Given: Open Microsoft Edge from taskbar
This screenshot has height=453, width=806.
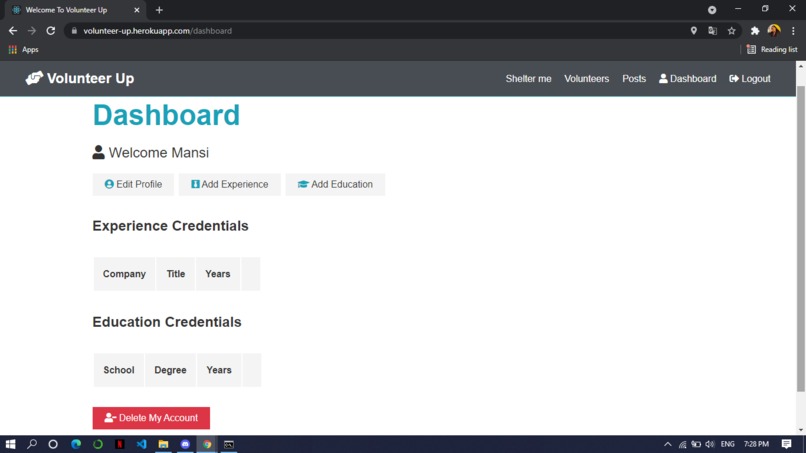Looking at the screenshot, I should pyautogui.click(x=76, y=444).
